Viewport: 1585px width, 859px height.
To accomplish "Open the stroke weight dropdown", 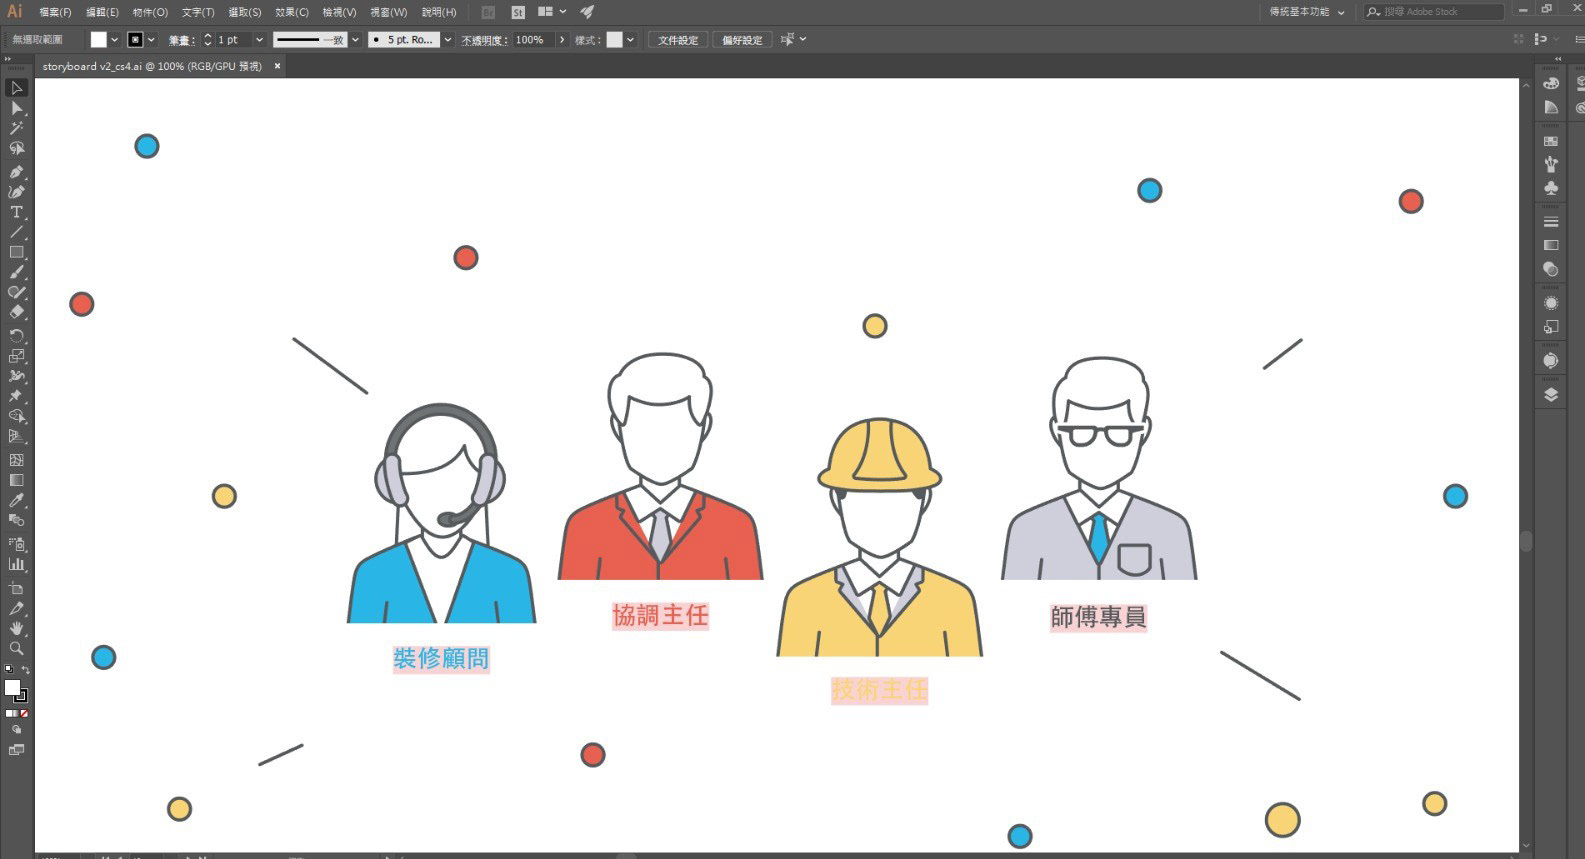I will [x=259, y=40].
